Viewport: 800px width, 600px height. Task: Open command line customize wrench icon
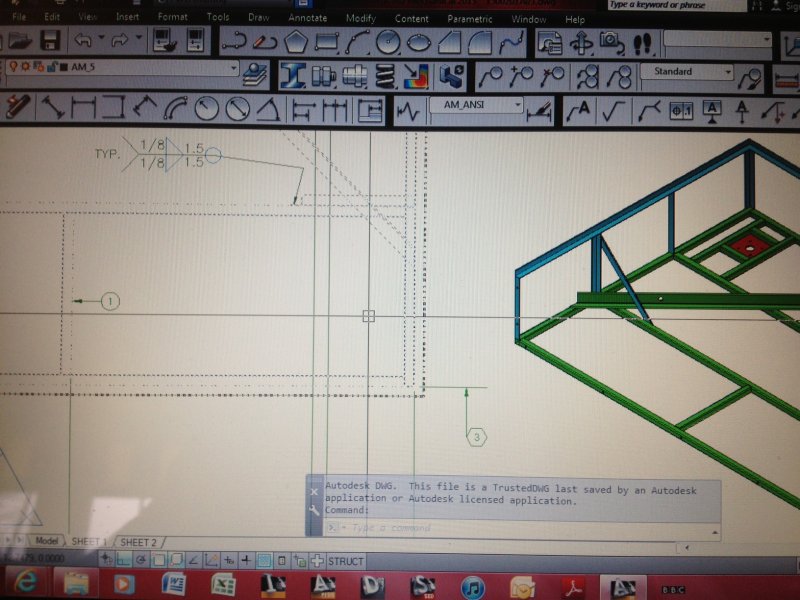click(x=314, y=510)
